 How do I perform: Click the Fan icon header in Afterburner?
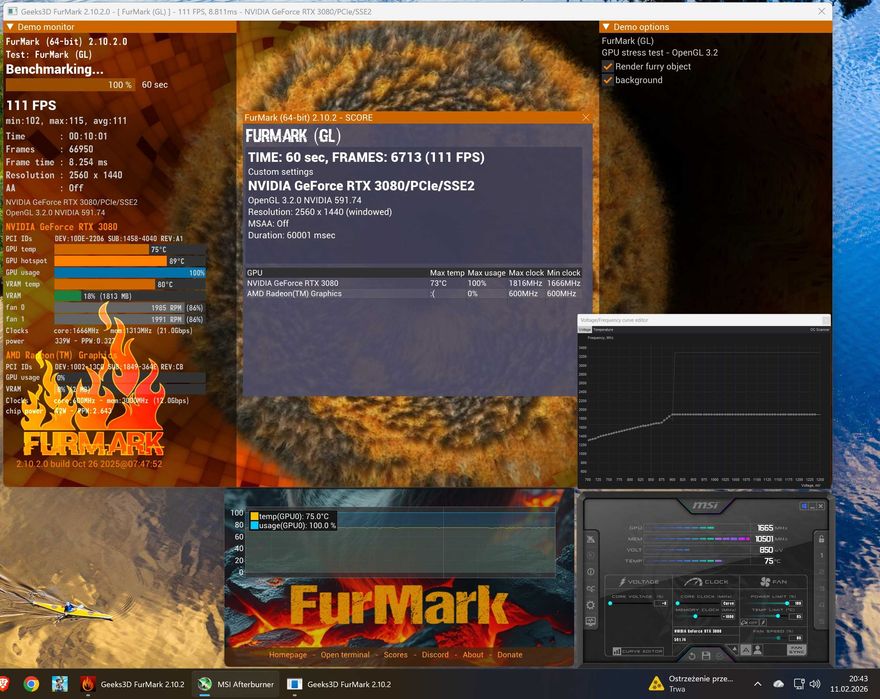click(x=766, y=582)
